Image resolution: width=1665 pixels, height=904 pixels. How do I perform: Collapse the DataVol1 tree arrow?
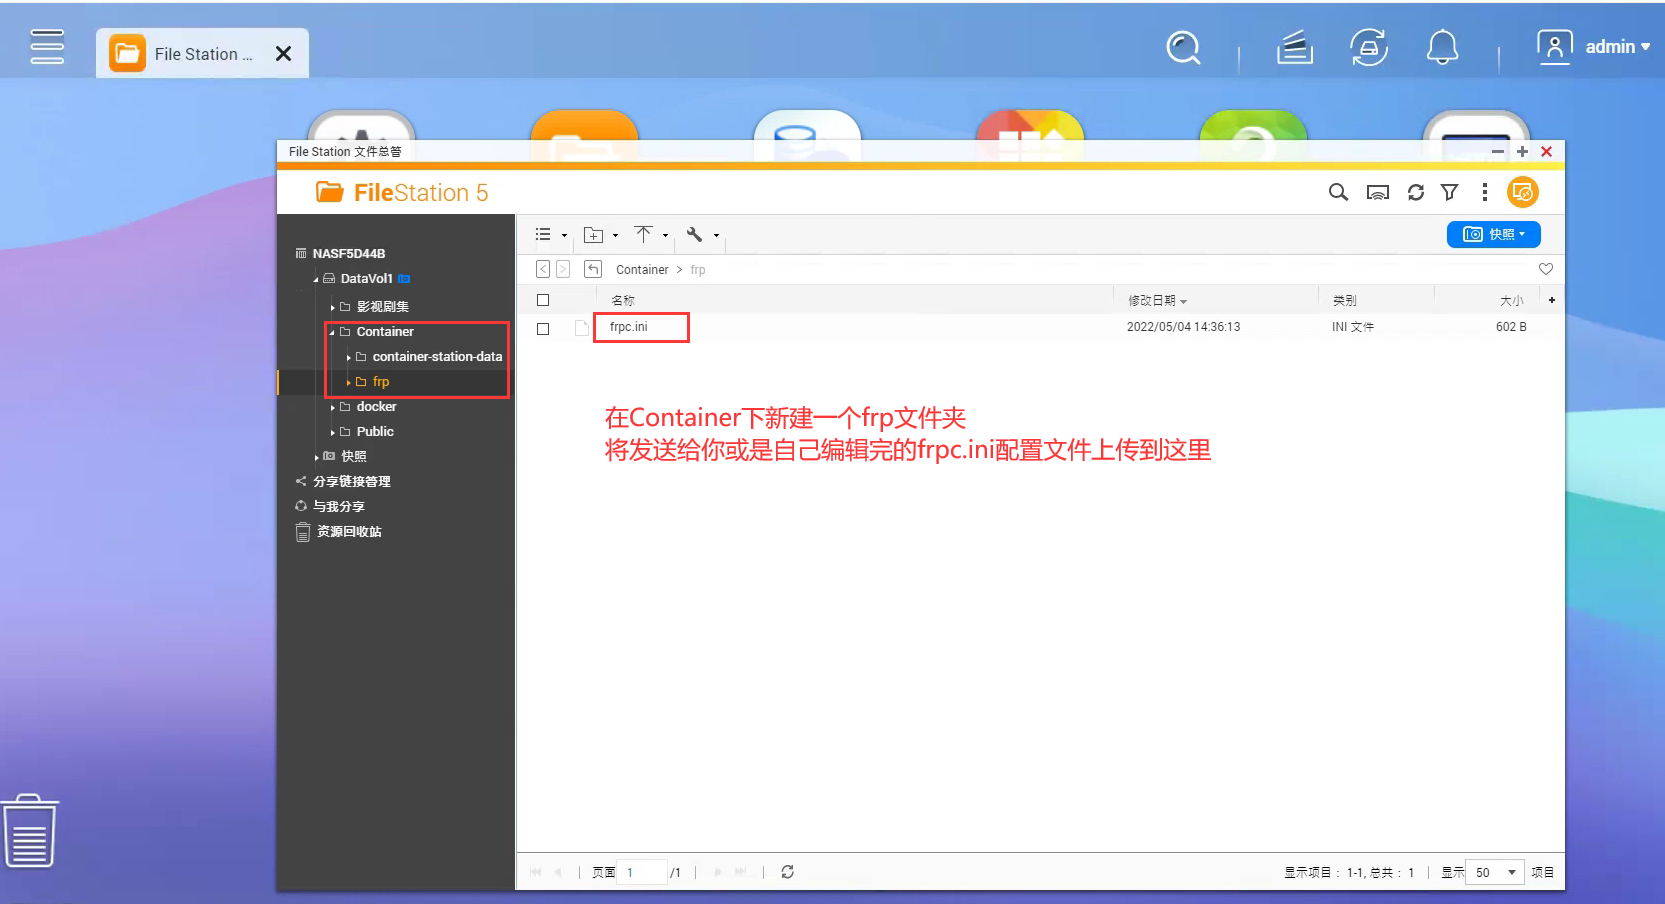pyautogui.click(x=316, y=279)
